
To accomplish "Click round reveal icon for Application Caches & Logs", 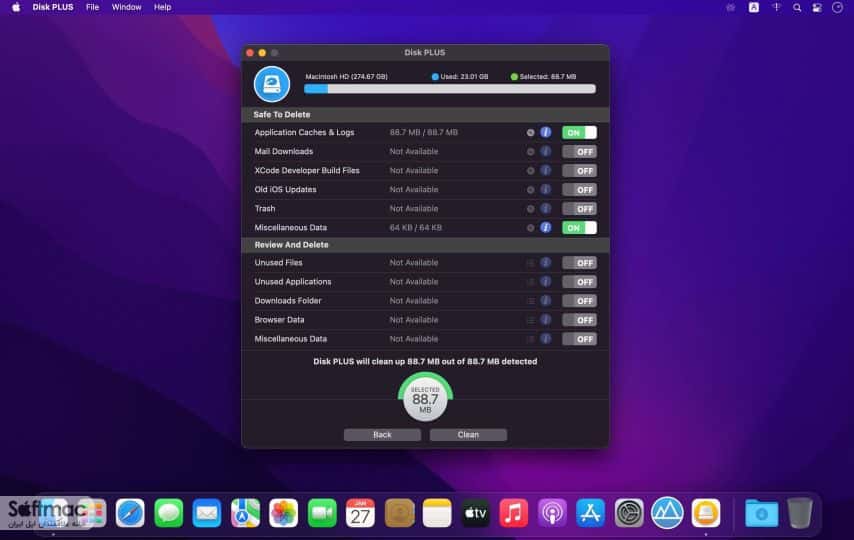I will coord(530,132).
